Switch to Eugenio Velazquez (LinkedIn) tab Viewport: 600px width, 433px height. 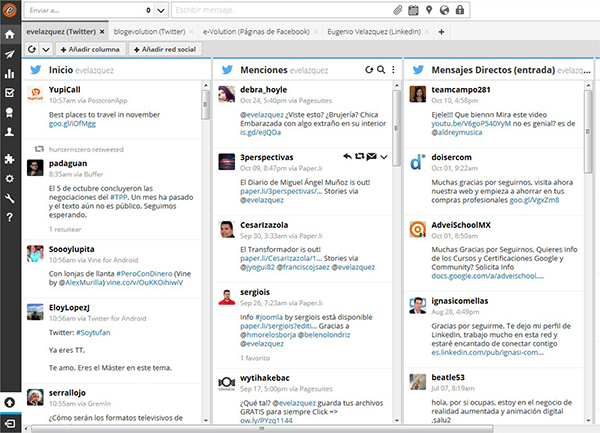point(374,32)
